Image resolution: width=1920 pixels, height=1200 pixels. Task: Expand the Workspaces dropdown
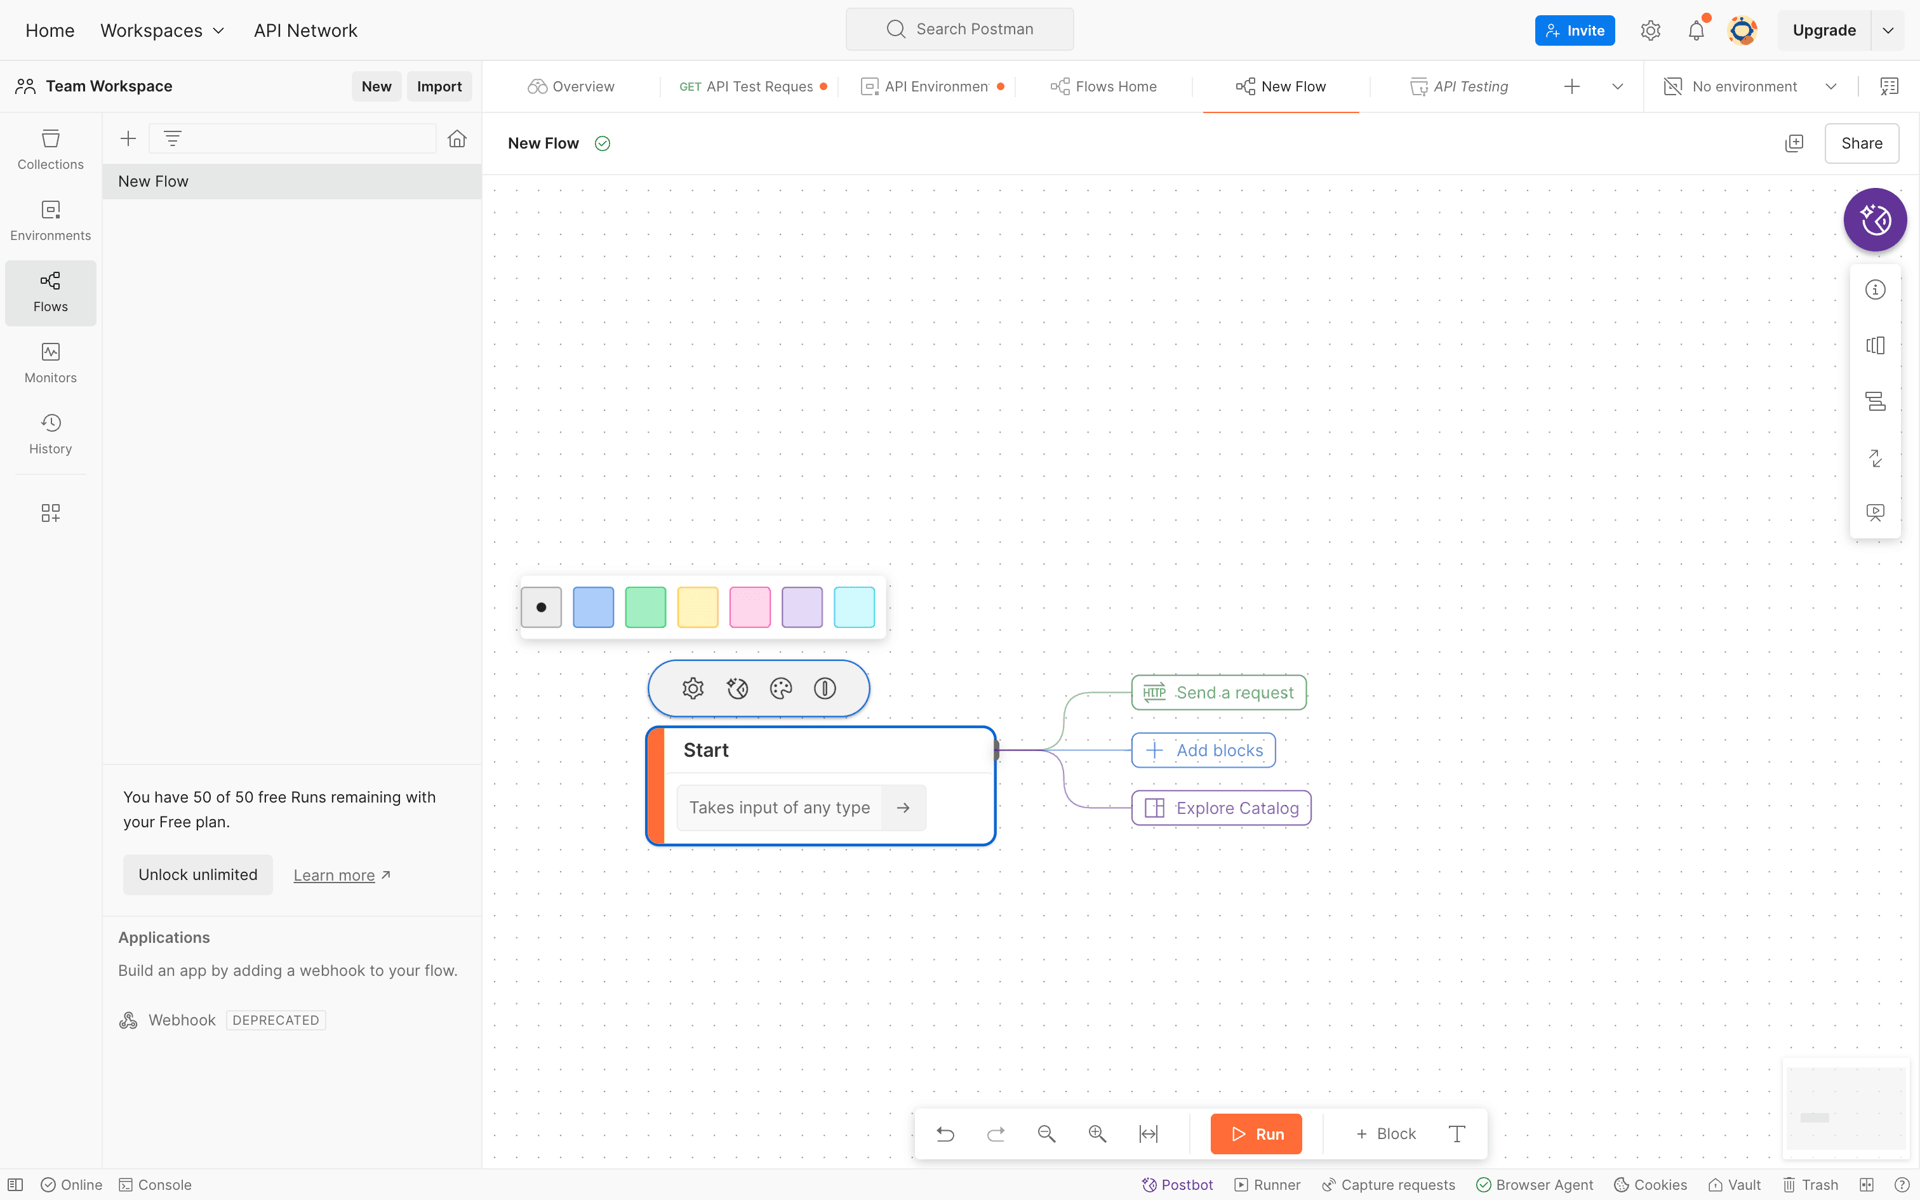point(162,31)
